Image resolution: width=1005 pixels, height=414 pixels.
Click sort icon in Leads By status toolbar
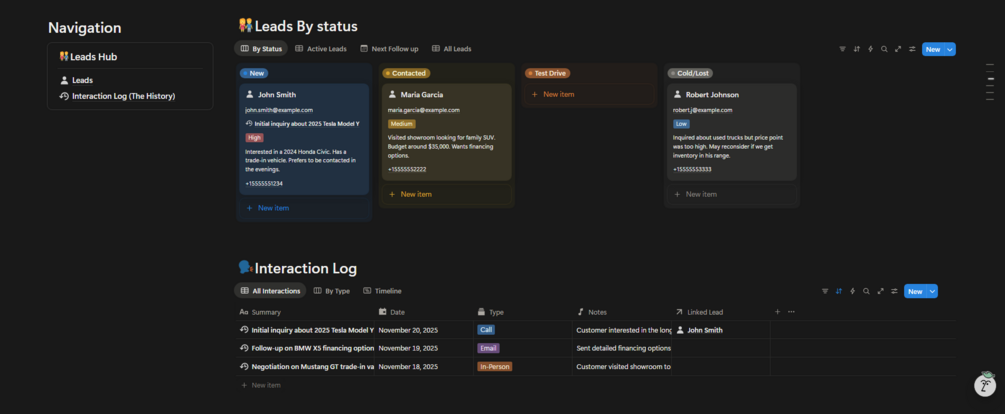click(856, 49)
